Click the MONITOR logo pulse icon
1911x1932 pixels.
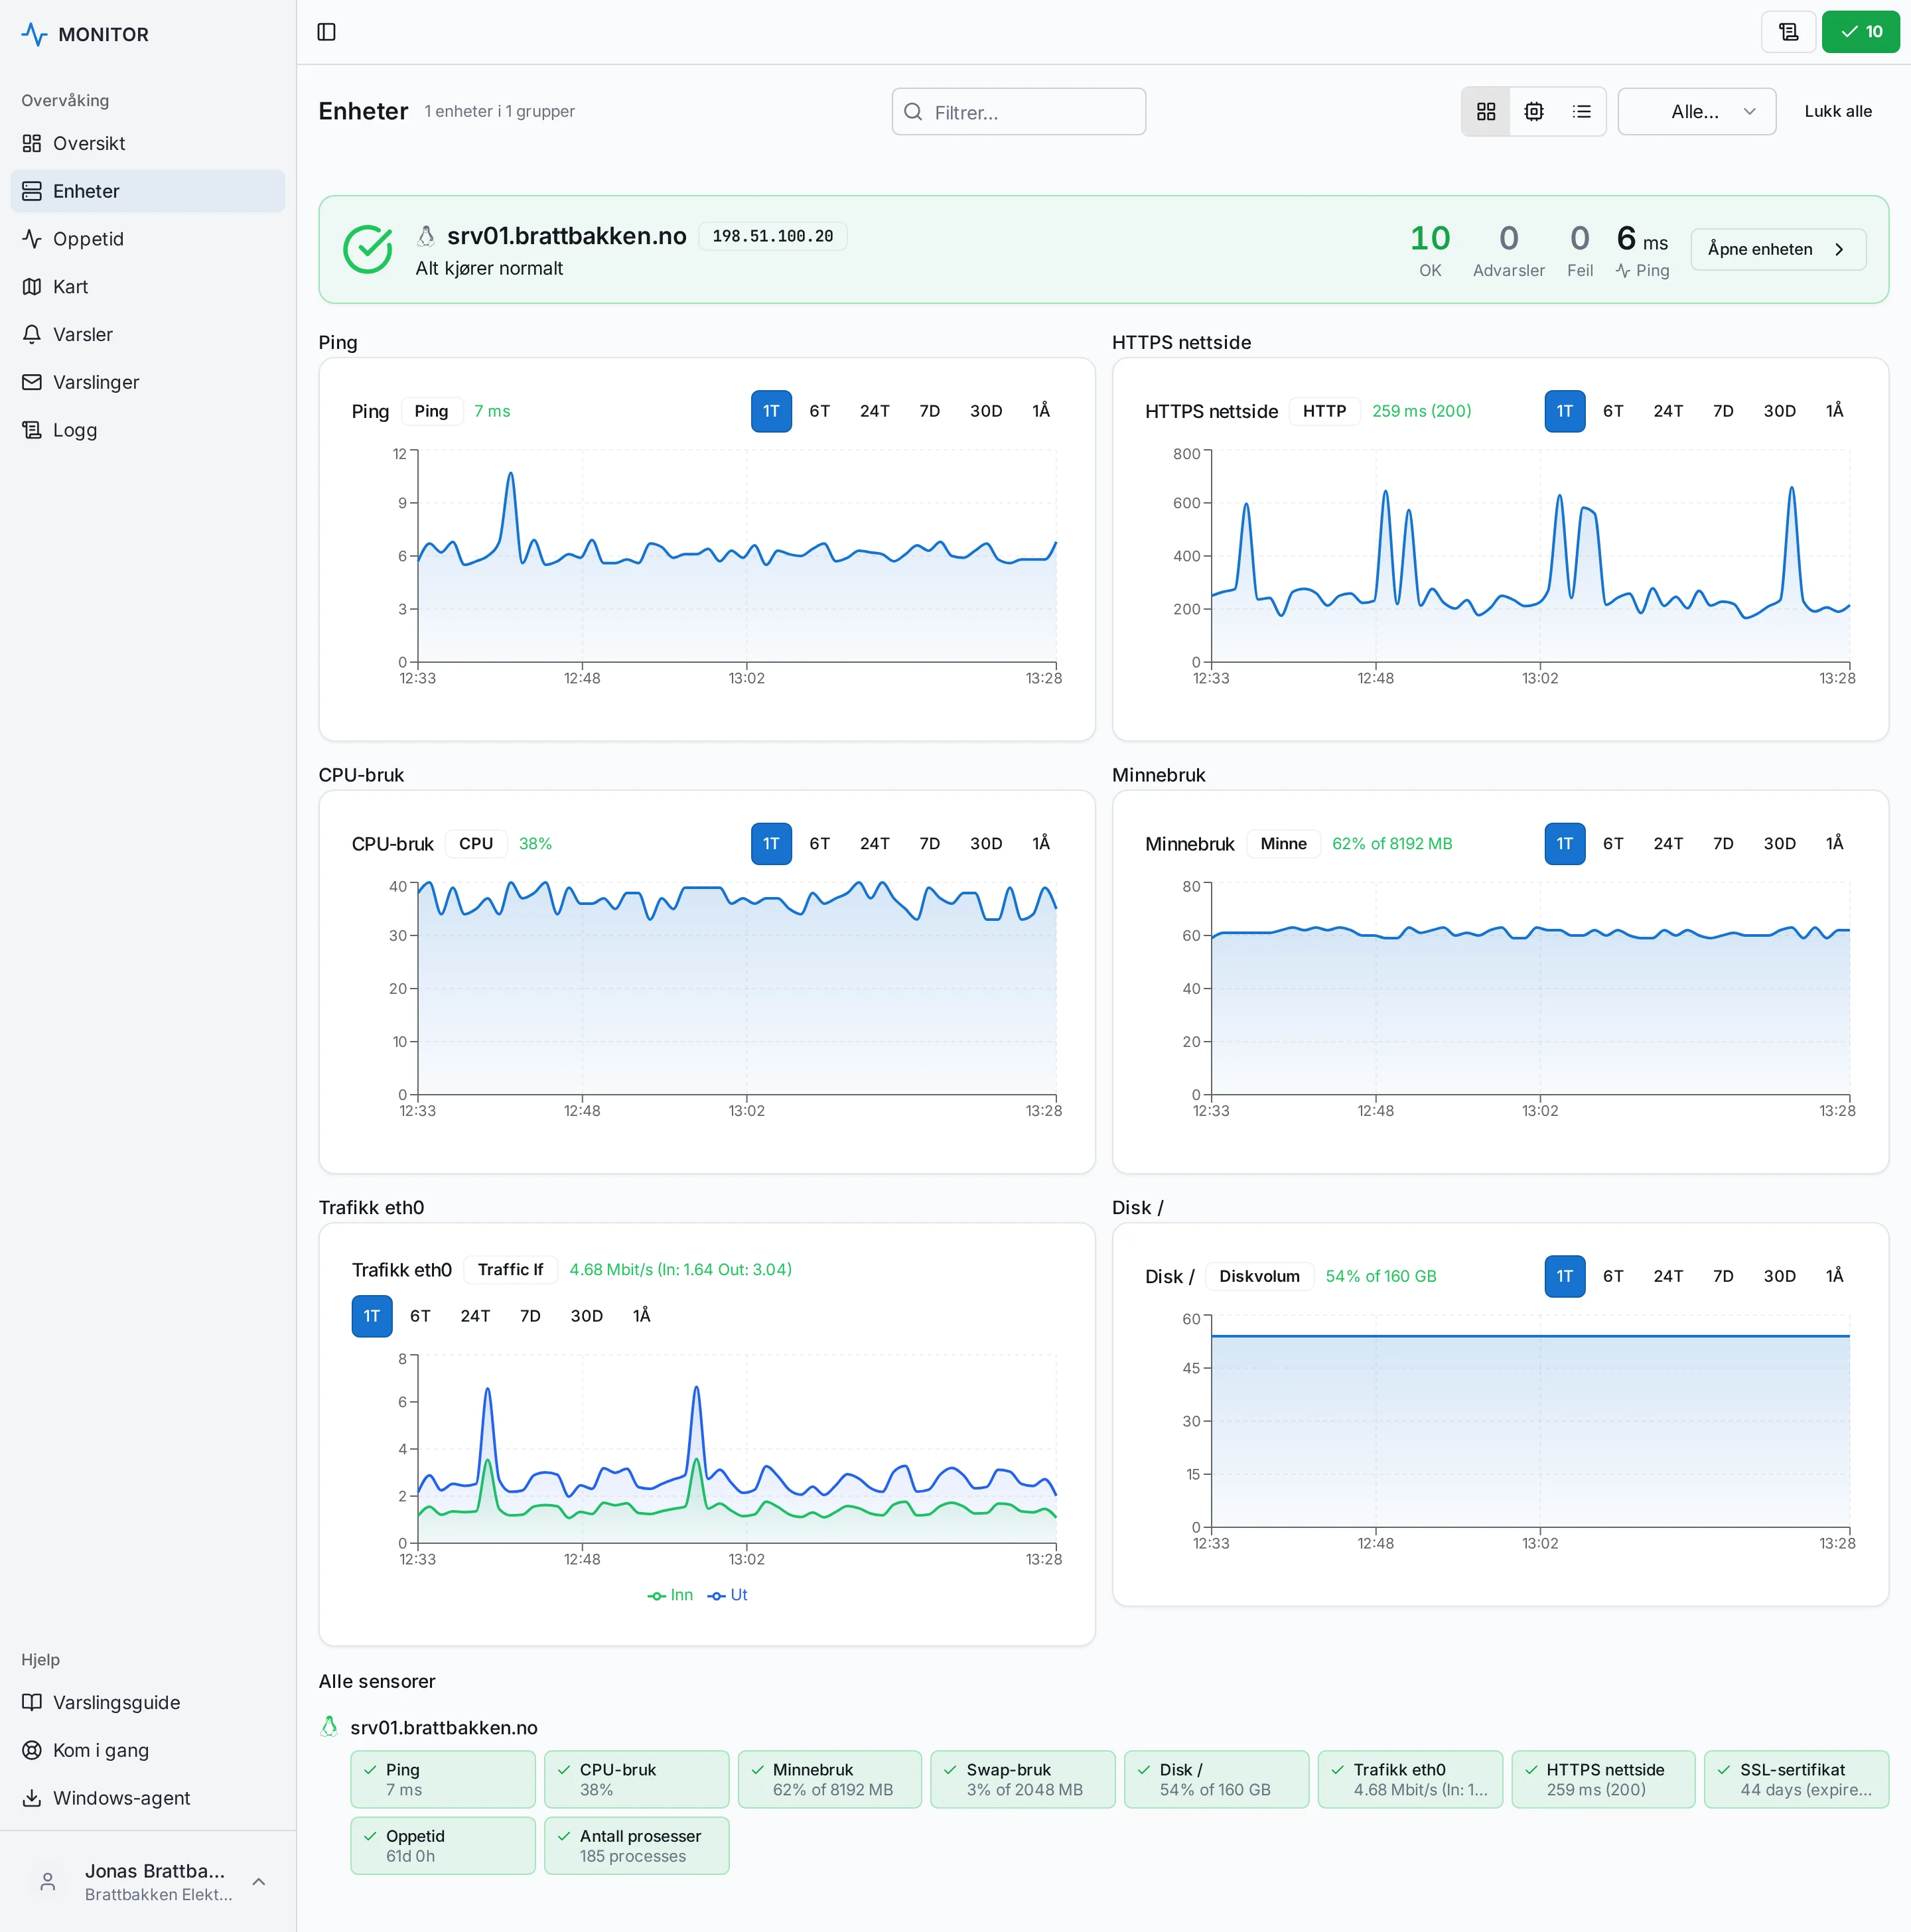[34, 34]
